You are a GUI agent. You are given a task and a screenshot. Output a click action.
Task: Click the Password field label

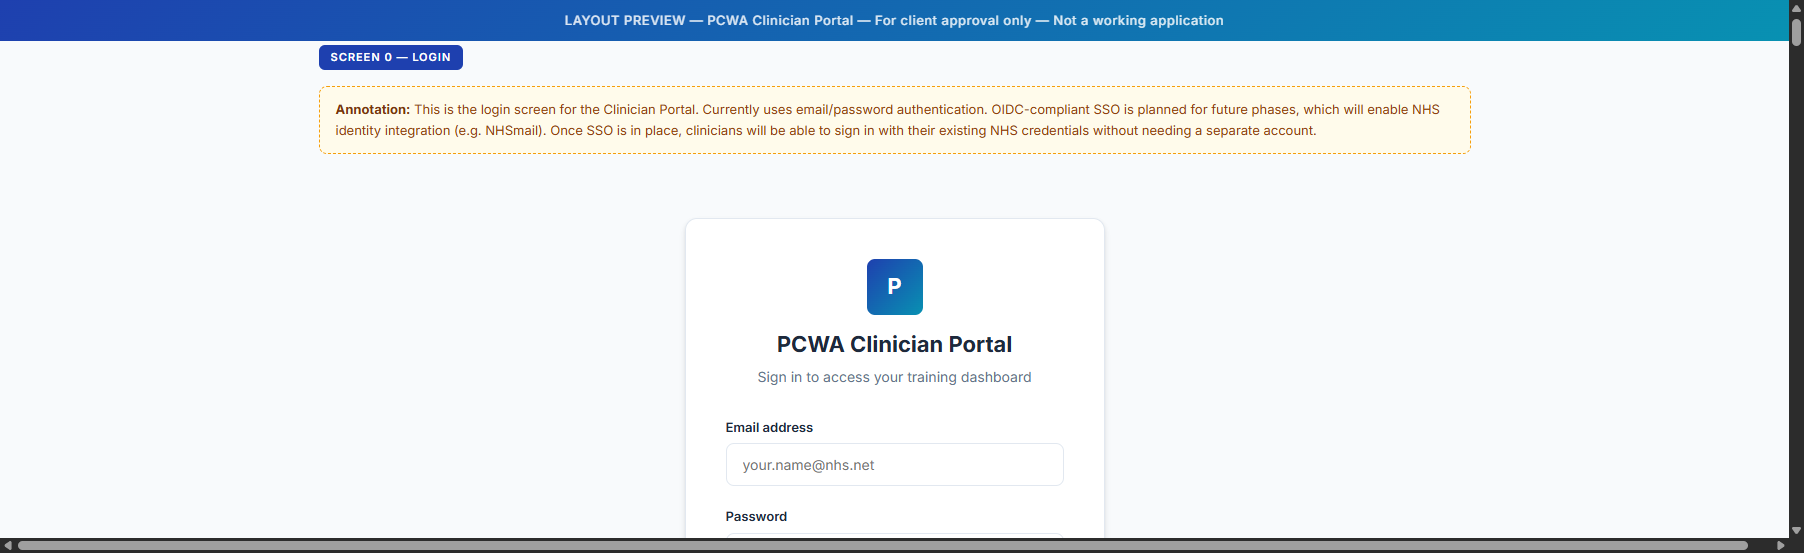pyautogui.click(x=756, y=516)
